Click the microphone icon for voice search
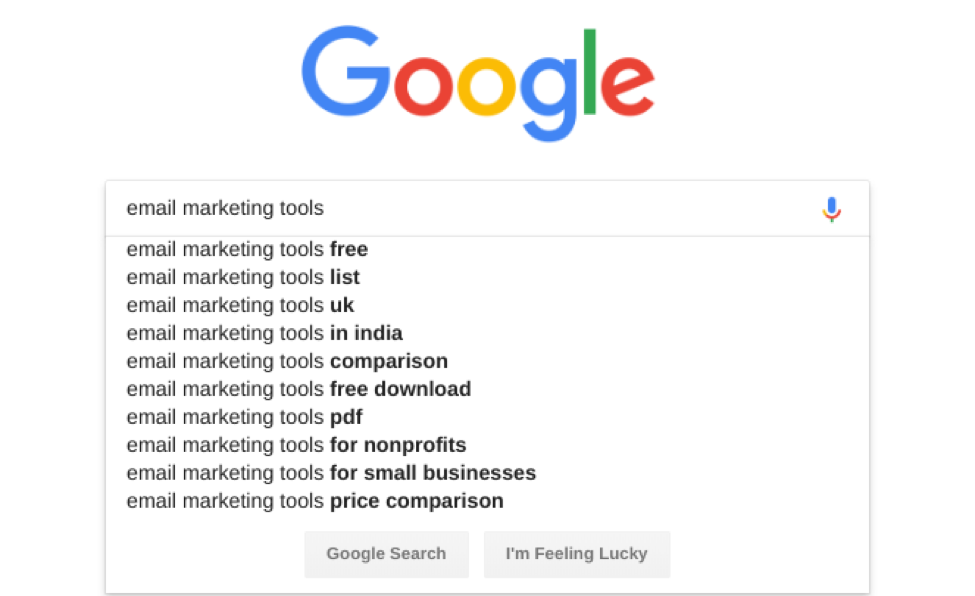Image resolution: width=975 pixels, height=596 pixels. [833, 208]
